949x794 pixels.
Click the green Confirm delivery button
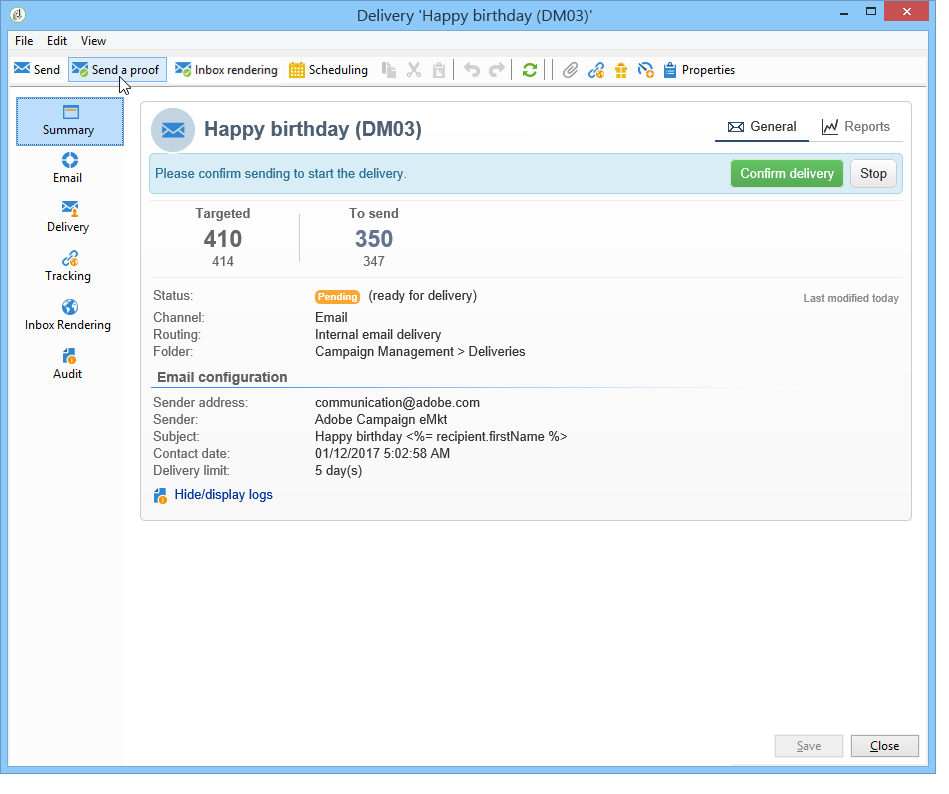pos(787,174)
